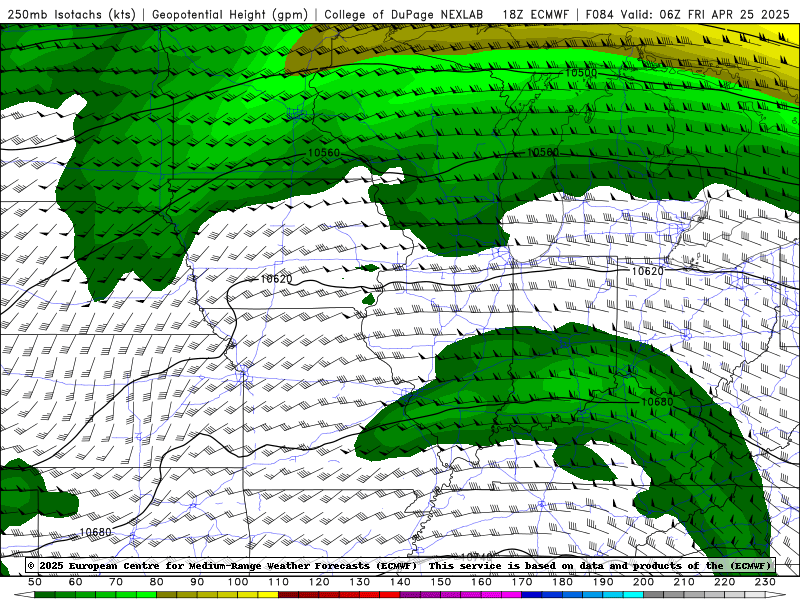Viewport: 800px width, 600px height.
Task: Click the 90 value on the color scale
Action: click(197, 582)
